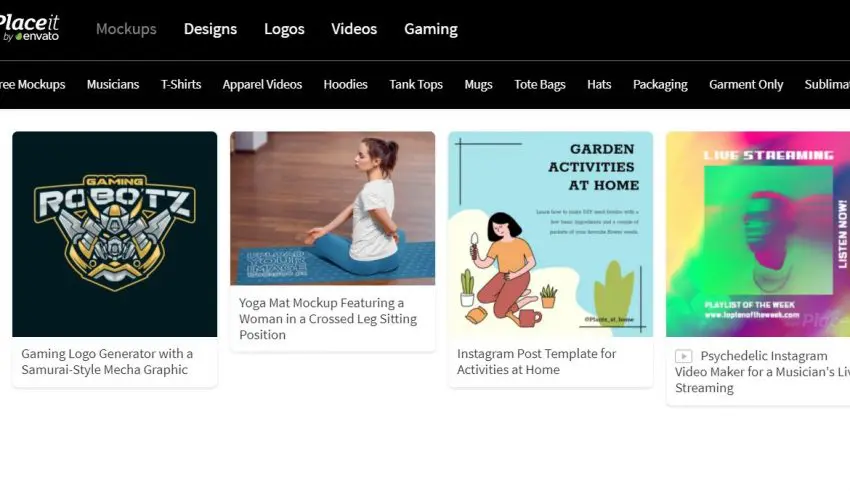This screenshot has width=850, height=491.
Task: Open the Live Streaming psychedelic thumbnail
Action: pyautogui.click(x=758, y=234)
